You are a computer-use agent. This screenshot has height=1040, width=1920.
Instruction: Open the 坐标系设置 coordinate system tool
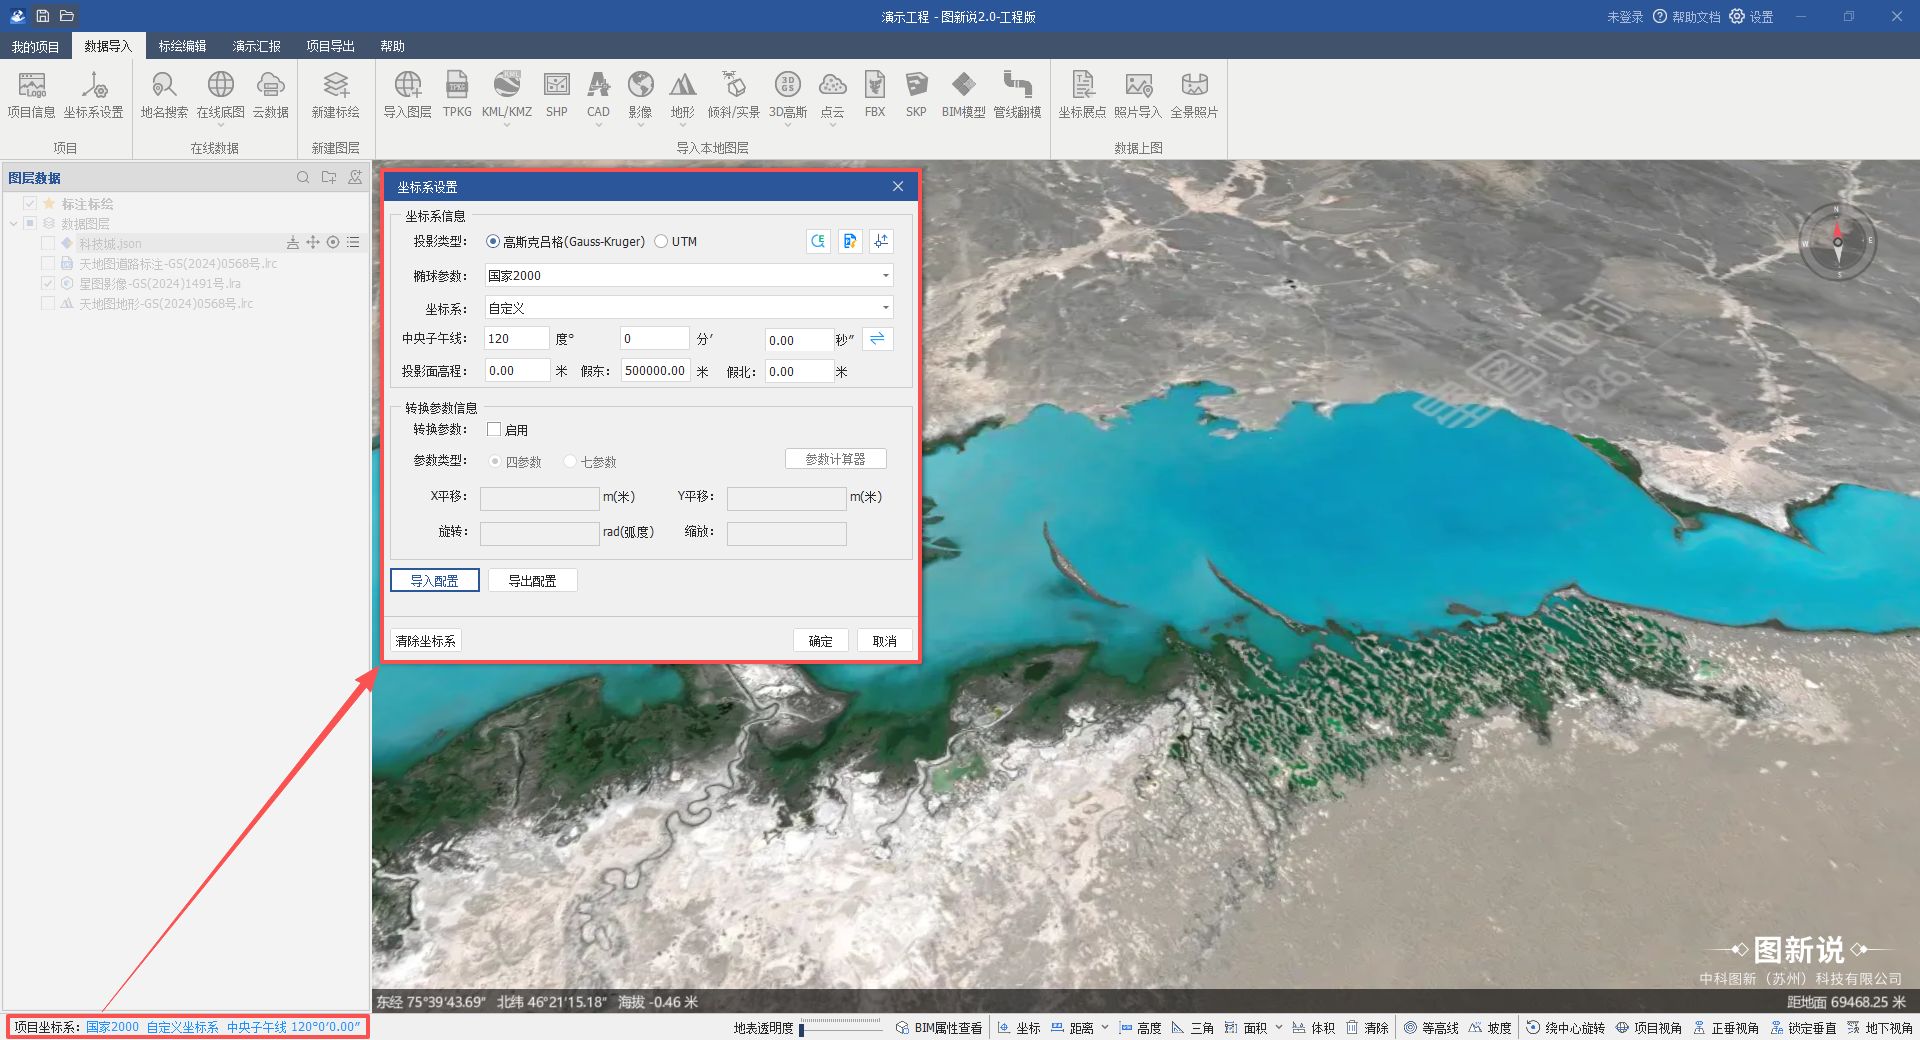pos(94,96)
